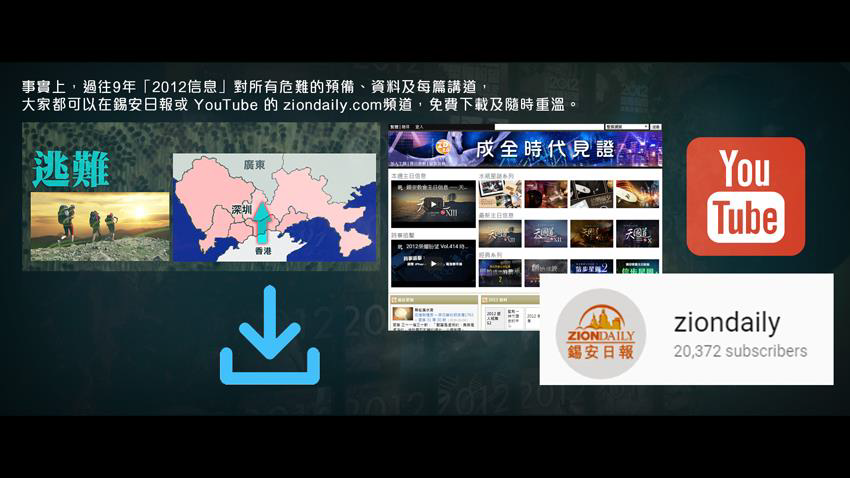Click the blue download arrow icon
The image size is (850, 478).
pos(270,335)
